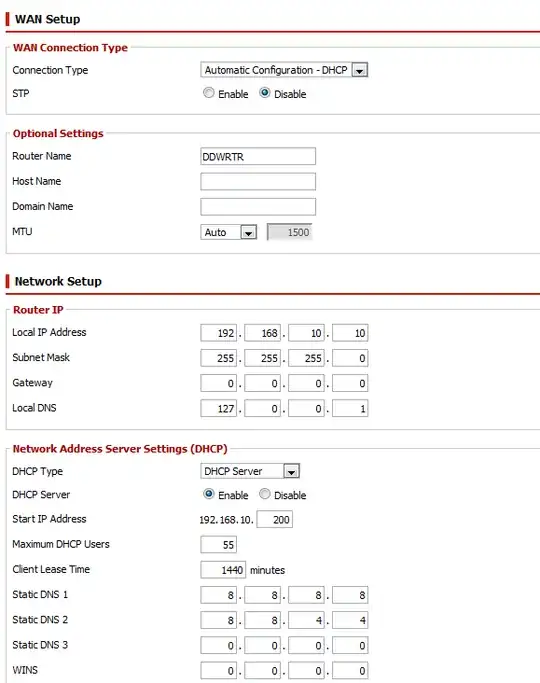Screen dimensions: 540x683
Task: Edit WINS first octet field
Action: [219, 671]
